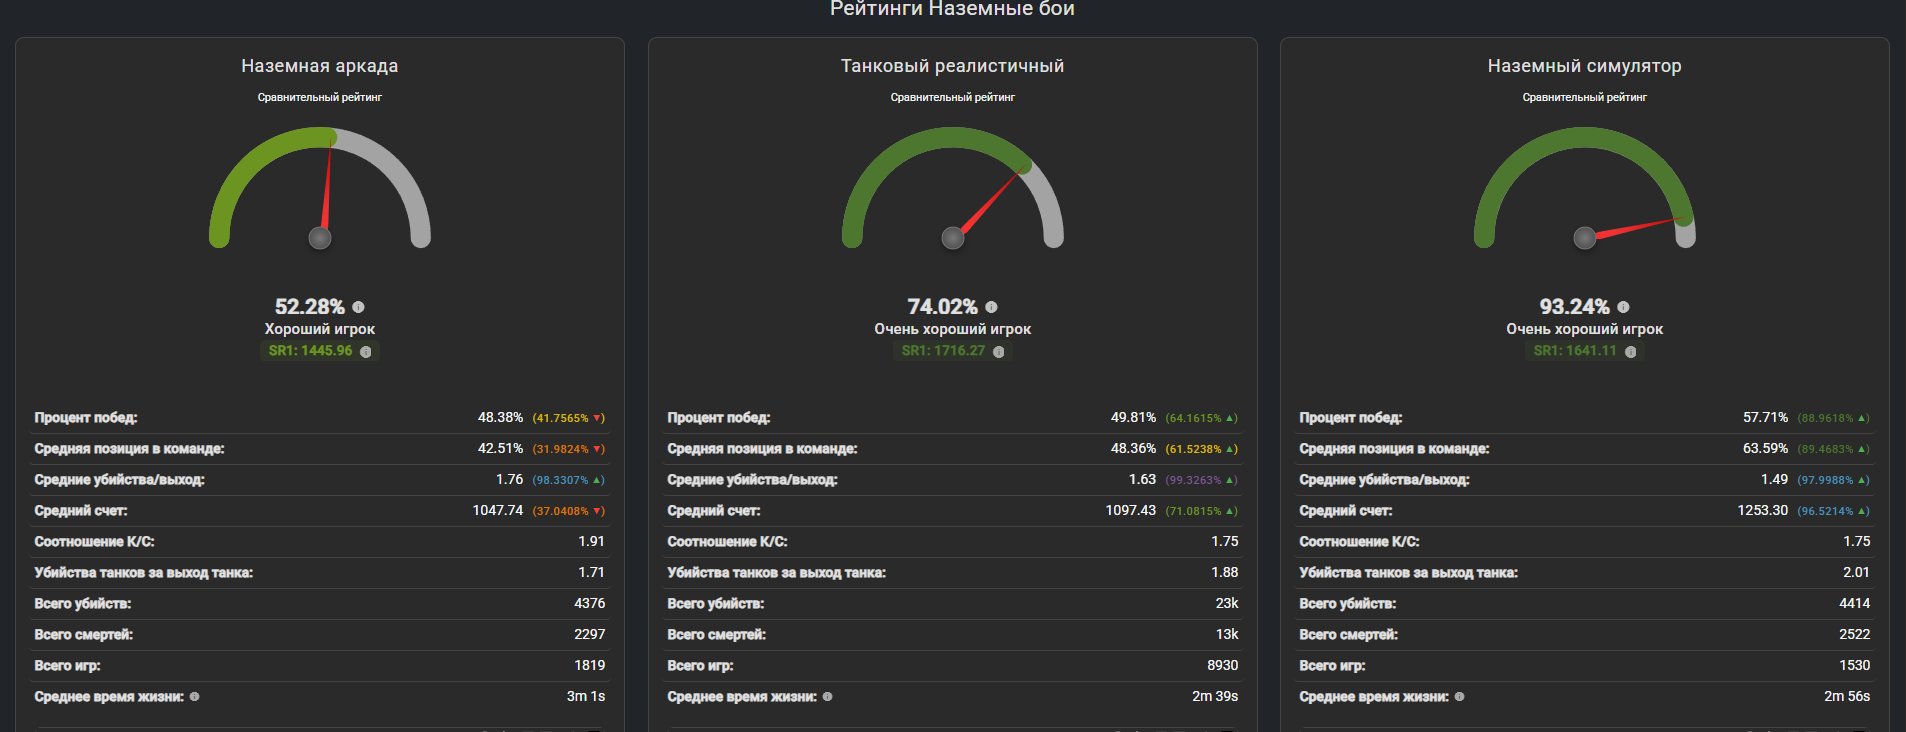Click the SR1: 1716.27 badge text
Image resolution: width=1906 pixels, height=732 pixels.
(943, 351)
